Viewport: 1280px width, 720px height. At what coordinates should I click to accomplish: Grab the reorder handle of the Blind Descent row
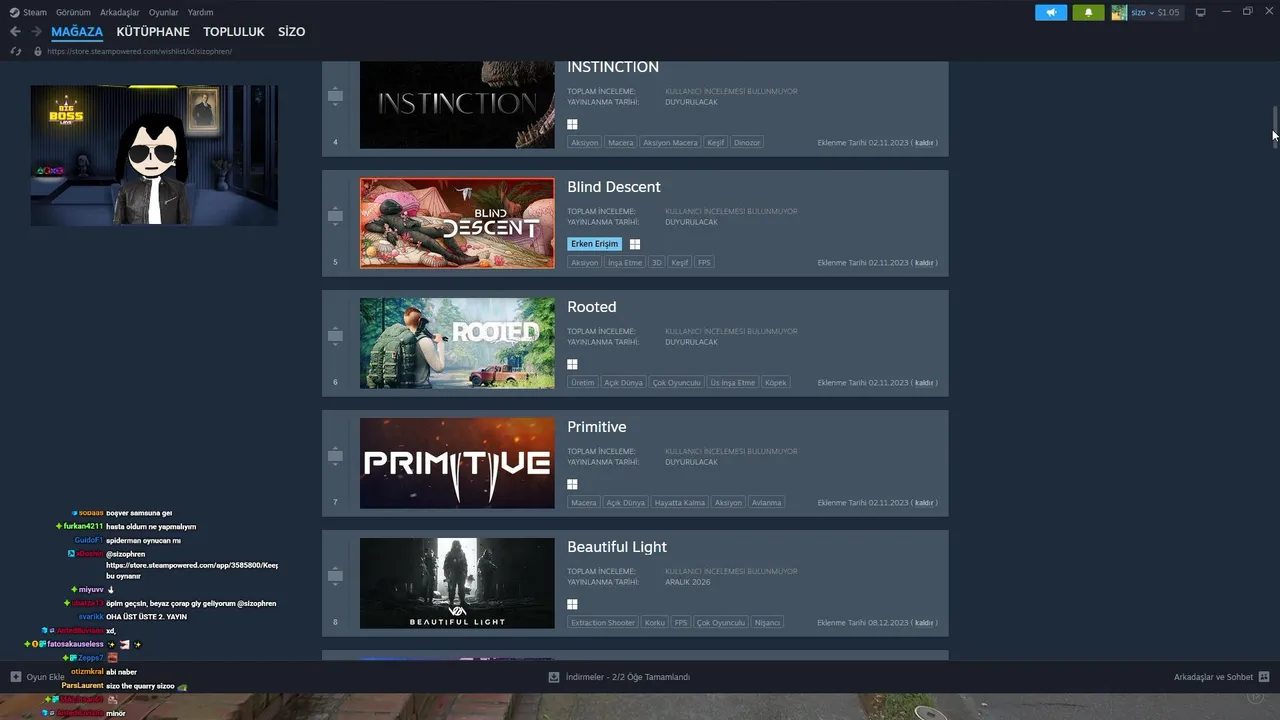click(335, 216)
